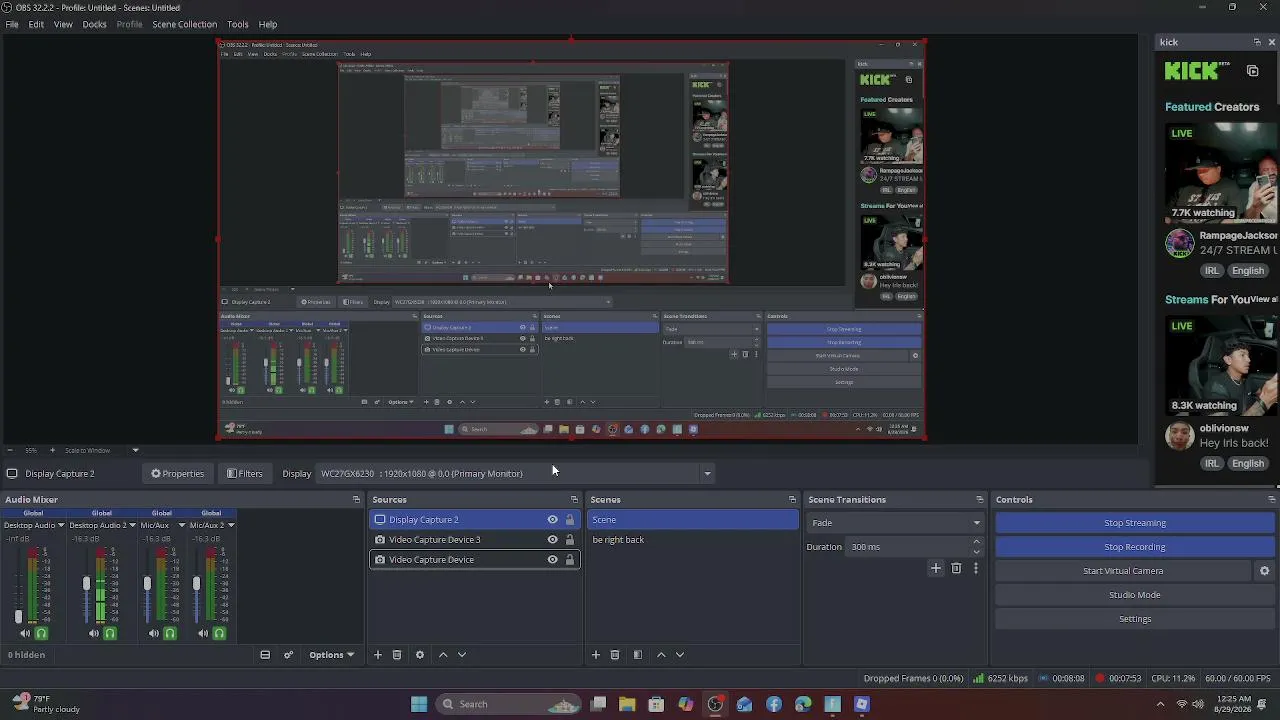
Task: Open Filters for Display Capture 2
Action: pos(245,474)
